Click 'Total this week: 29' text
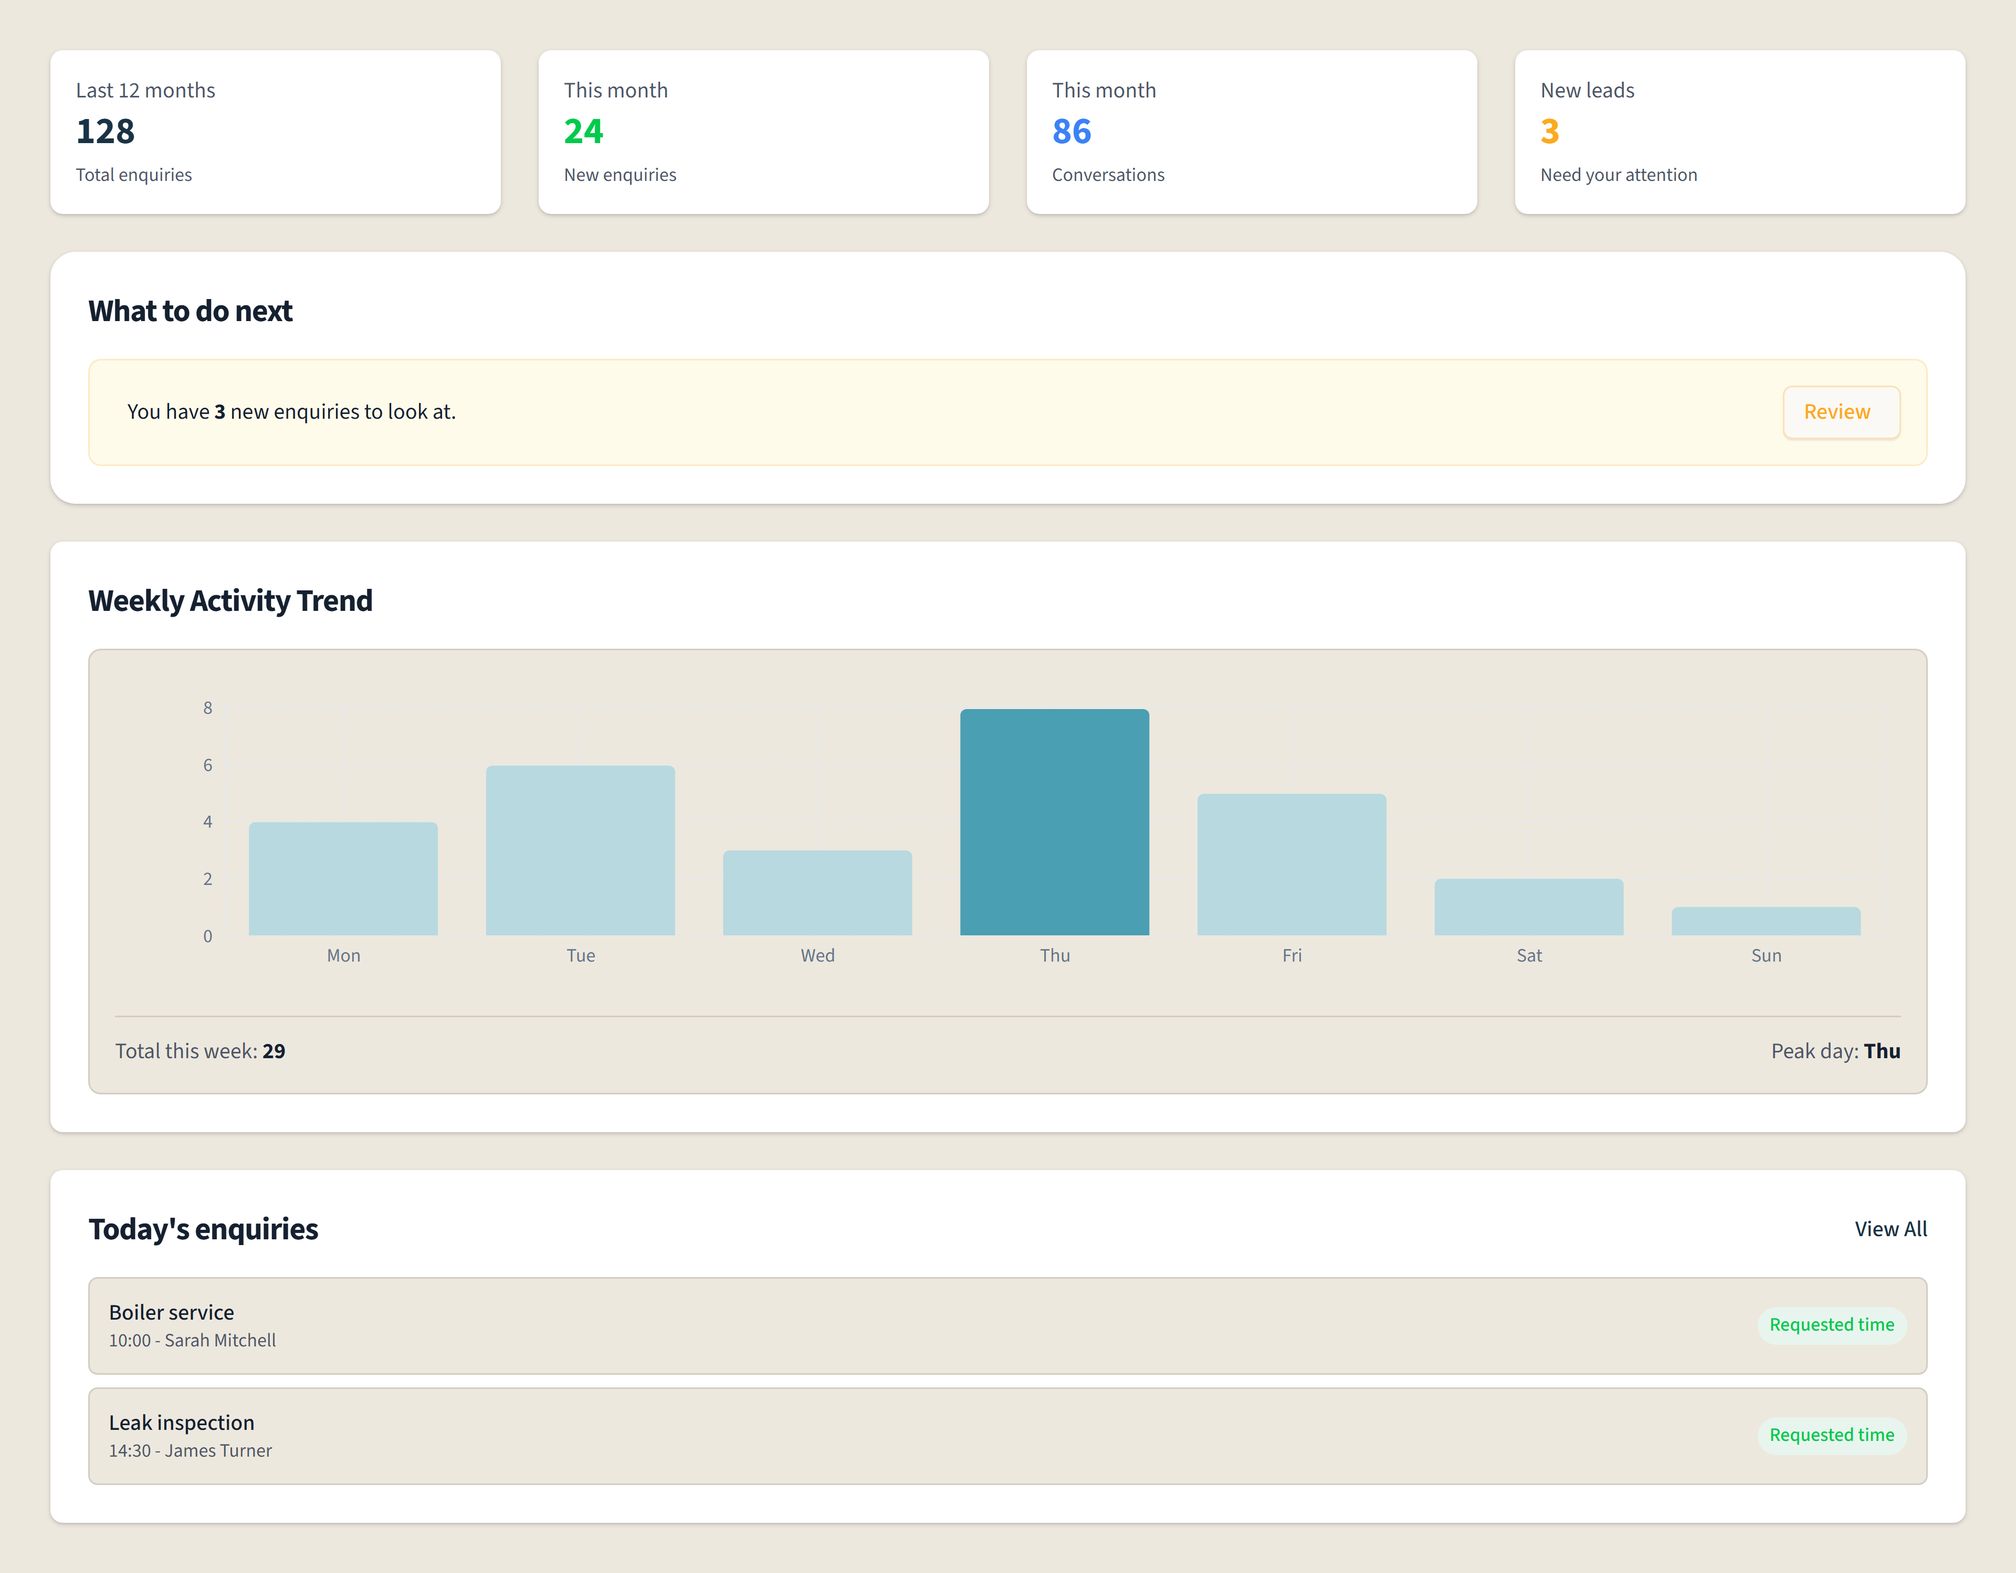This screenshot has height=1573, width=2016. [200, 1051]
